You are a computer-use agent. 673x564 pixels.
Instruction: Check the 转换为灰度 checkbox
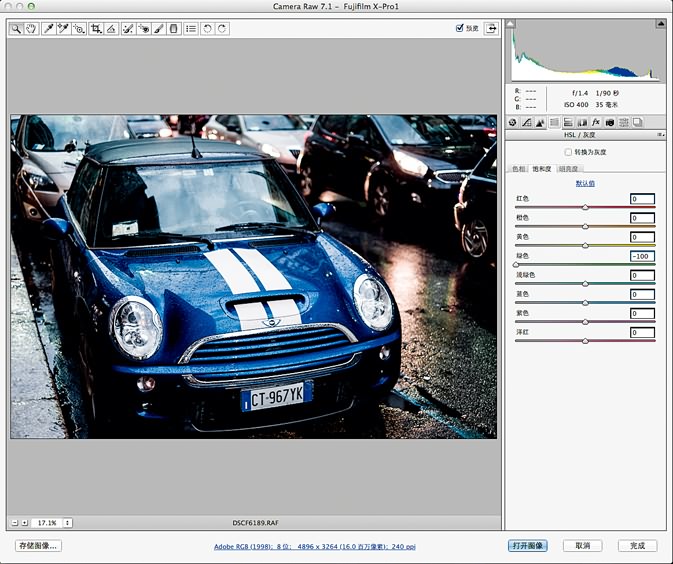click(568, 152)
